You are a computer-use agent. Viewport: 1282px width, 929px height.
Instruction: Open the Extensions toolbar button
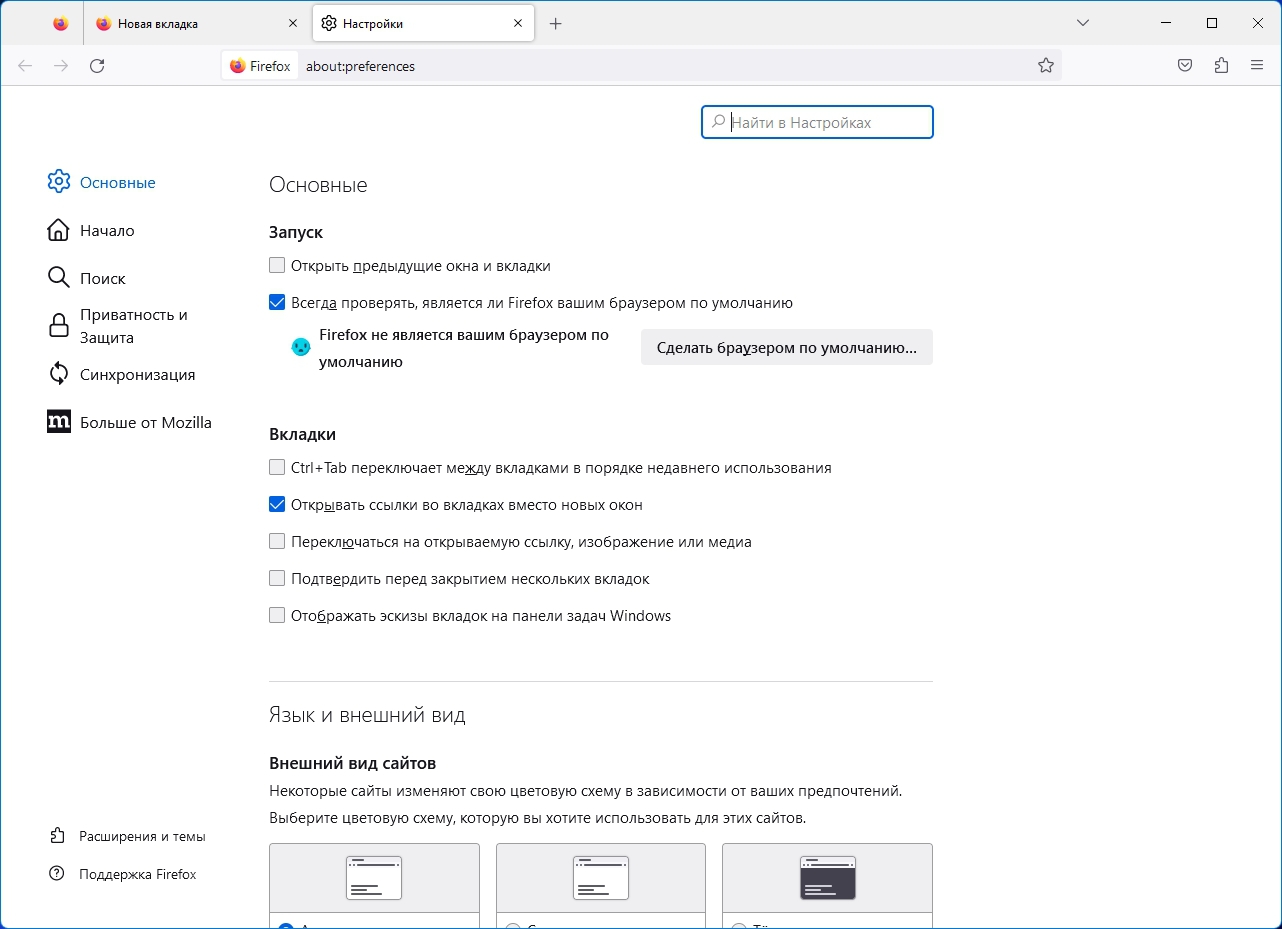(x=1221, y=66)
